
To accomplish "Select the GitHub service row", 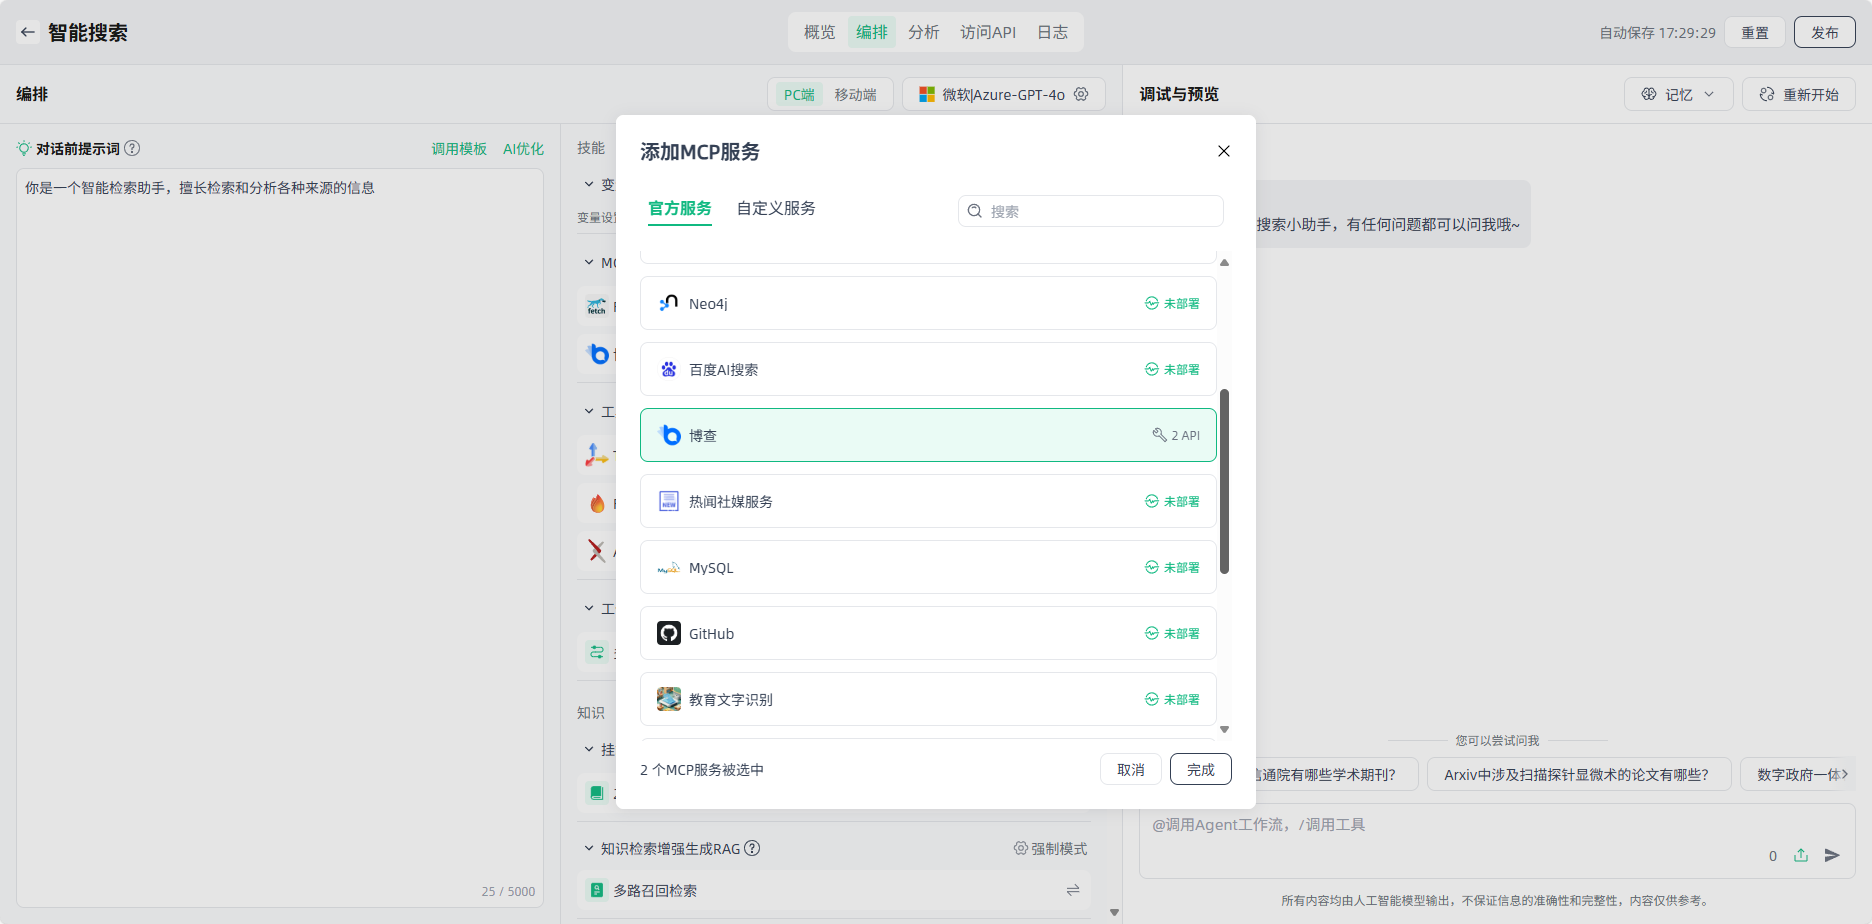I will 928,633.
